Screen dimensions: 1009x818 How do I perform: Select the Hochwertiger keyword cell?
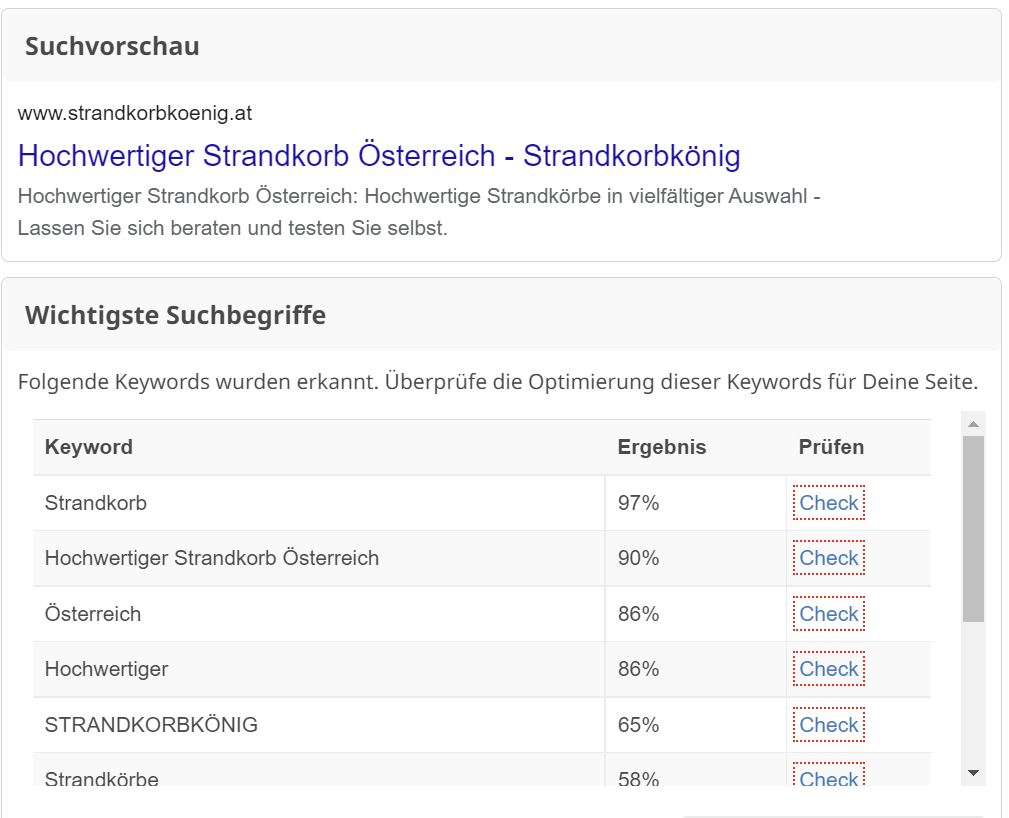[319, 669]
